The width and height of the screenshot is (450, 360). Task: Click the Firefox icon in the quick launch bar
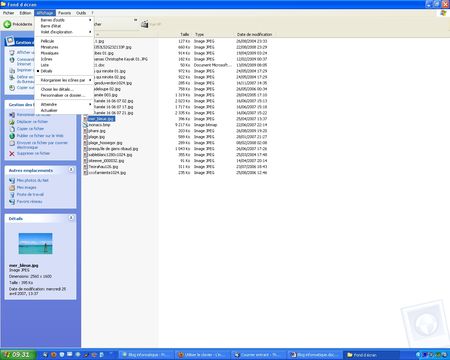coord(53,355)
